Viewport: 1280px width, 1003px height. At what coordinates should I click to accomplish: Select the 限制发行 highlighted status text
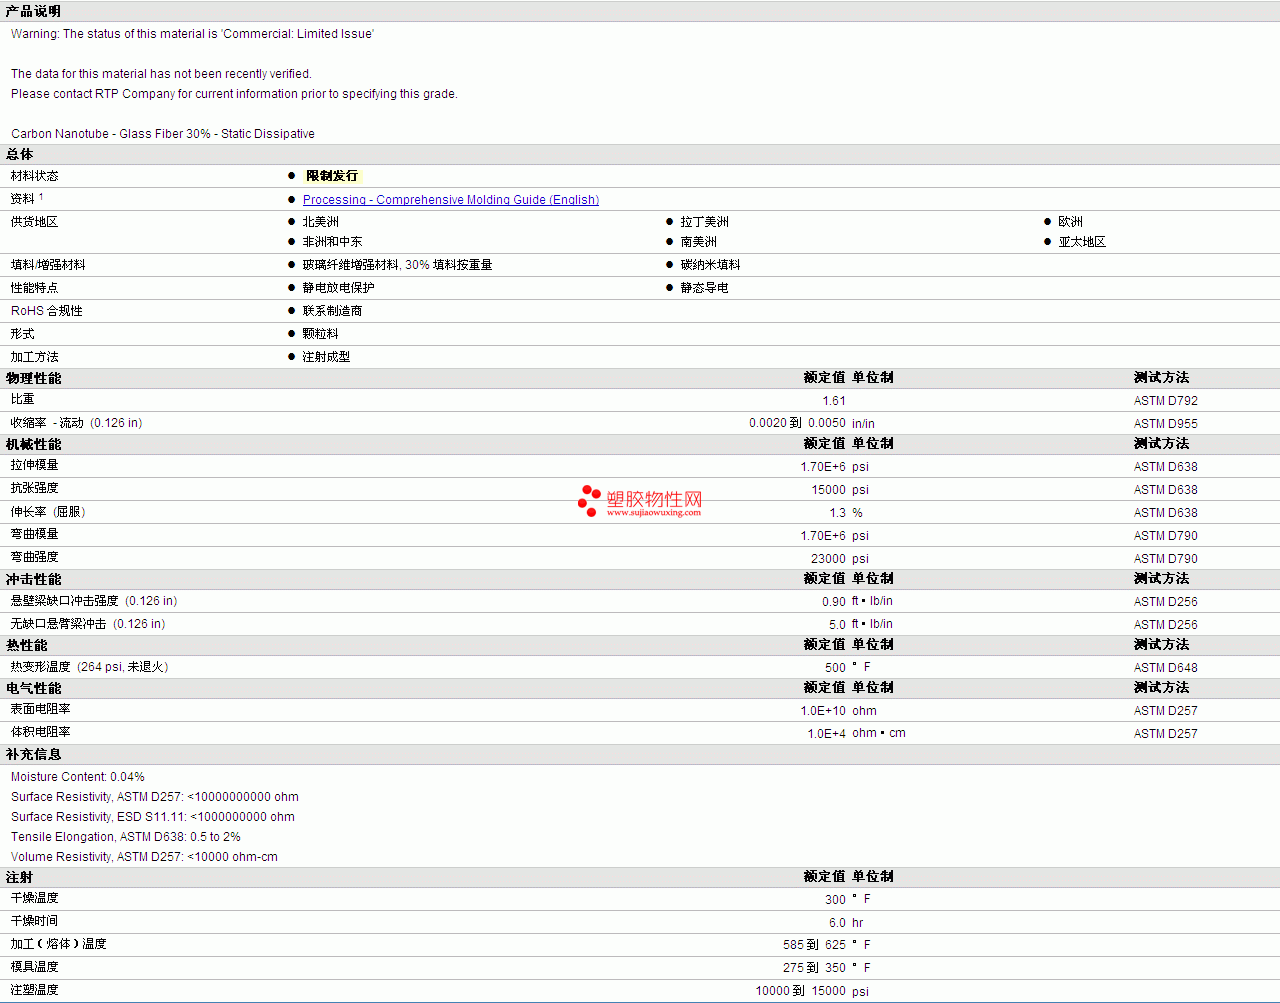tap(331, 176)
